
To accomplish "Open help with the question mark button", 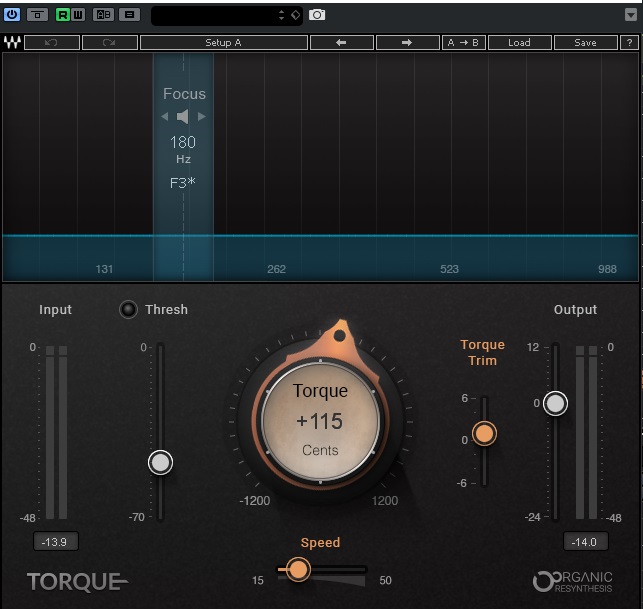I will 629,43.
